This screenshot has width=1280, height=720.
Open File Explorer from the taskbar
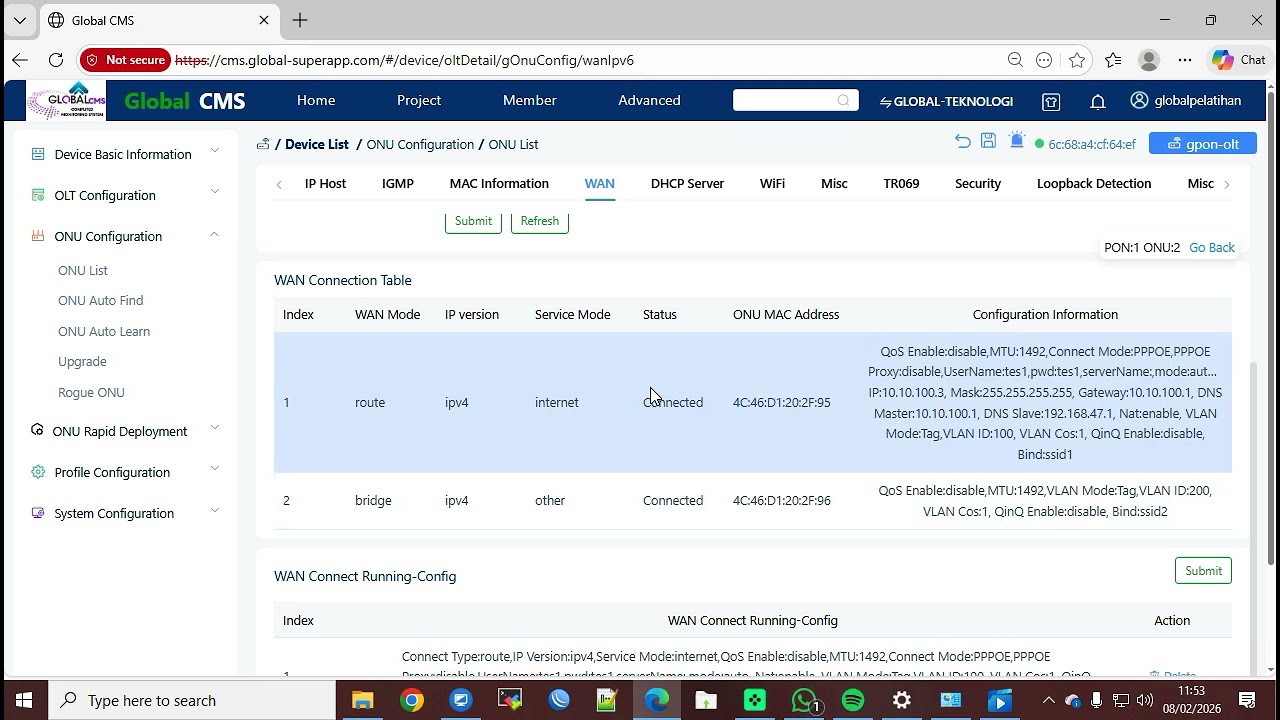[363, 700]
